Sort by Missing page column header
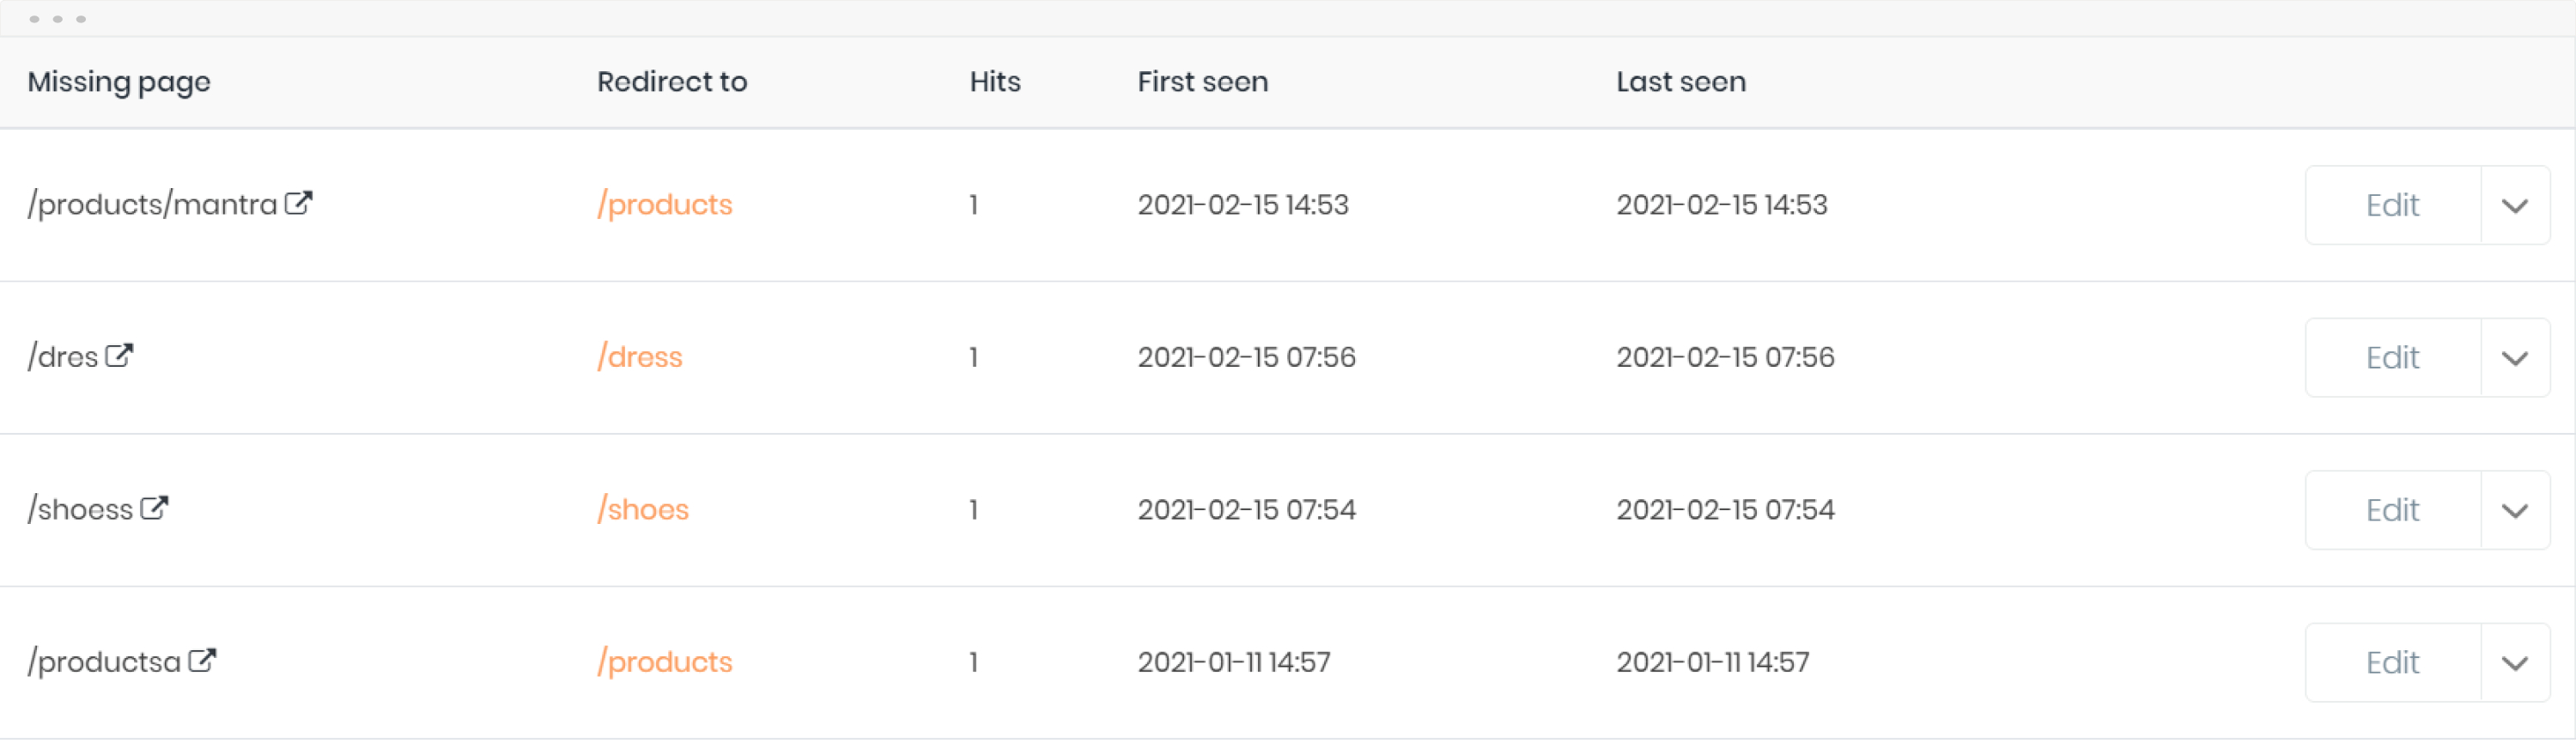The image size is (2576, 743). (119, 82)
